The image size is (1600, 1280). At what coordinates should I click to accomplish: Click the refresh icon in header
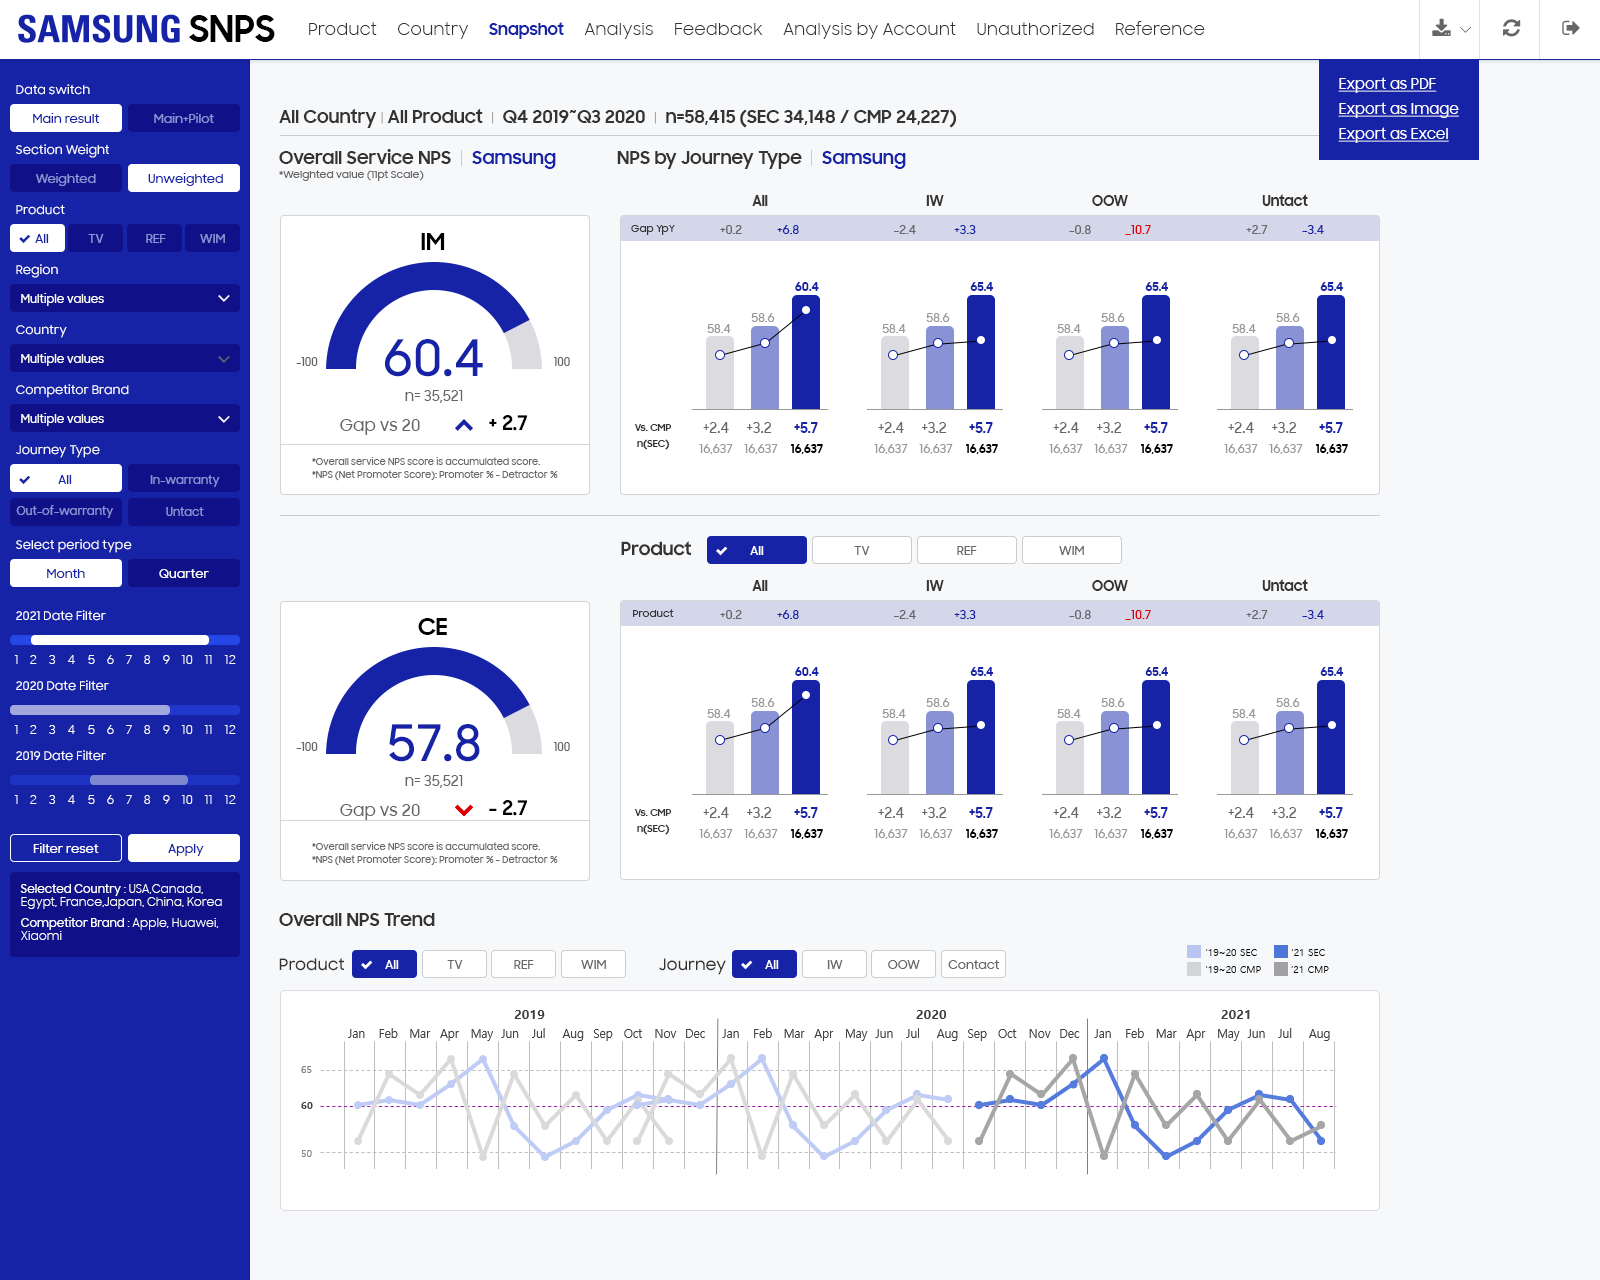pos(1511,28)
